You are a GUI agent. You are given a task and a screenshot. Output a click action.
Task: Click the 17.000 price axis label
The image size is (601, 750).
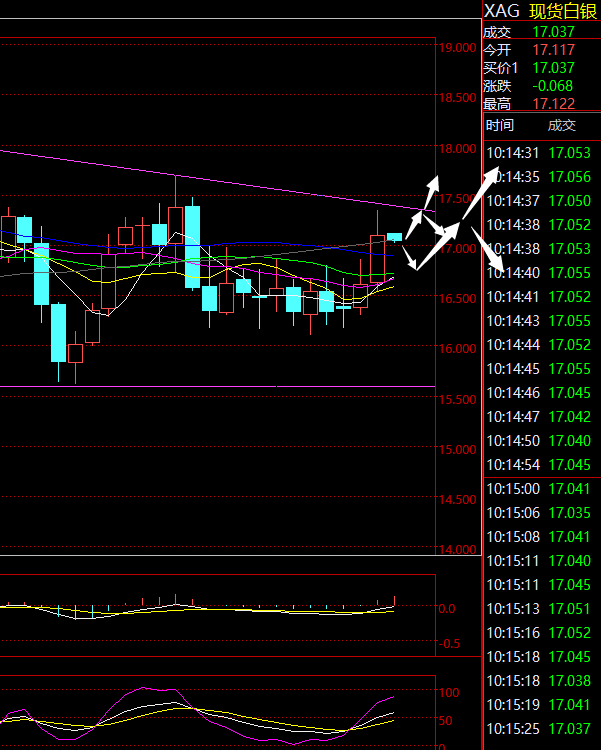click(457, 248)
